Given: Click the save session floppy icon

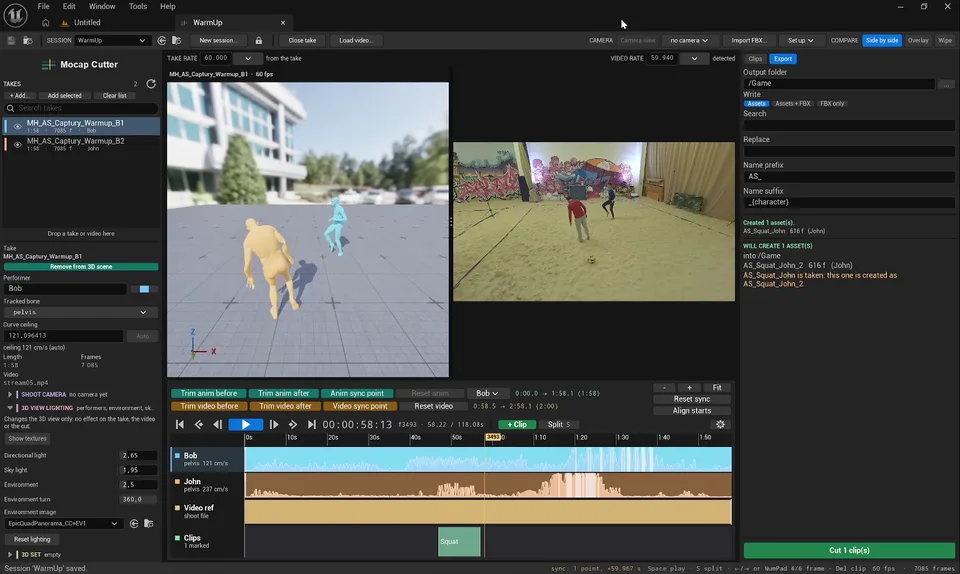Looking at the screenshot, I should point(11,40).
